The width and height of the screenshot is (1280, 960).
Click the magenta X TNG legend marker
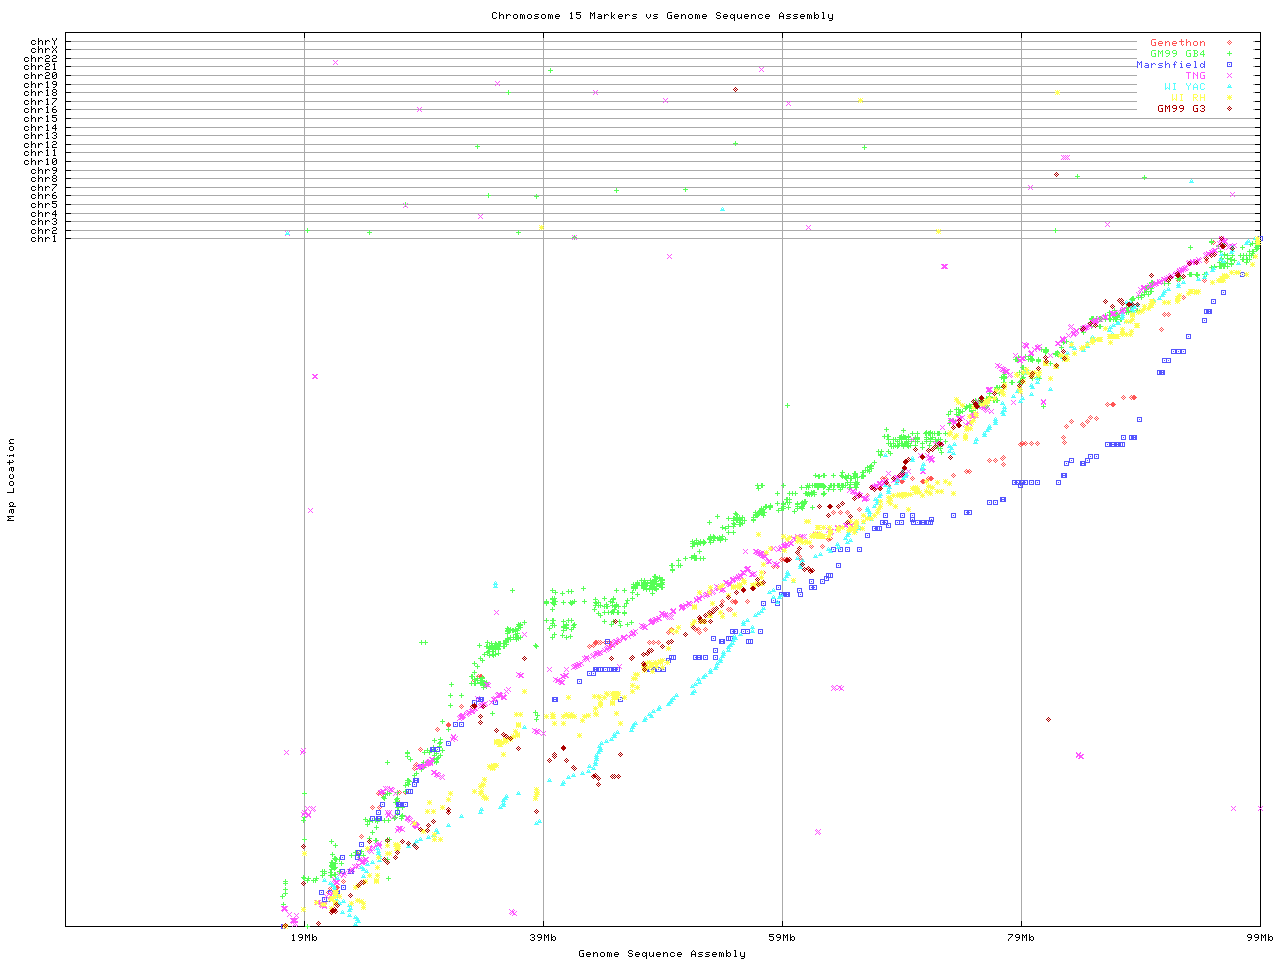point(1229,76)
